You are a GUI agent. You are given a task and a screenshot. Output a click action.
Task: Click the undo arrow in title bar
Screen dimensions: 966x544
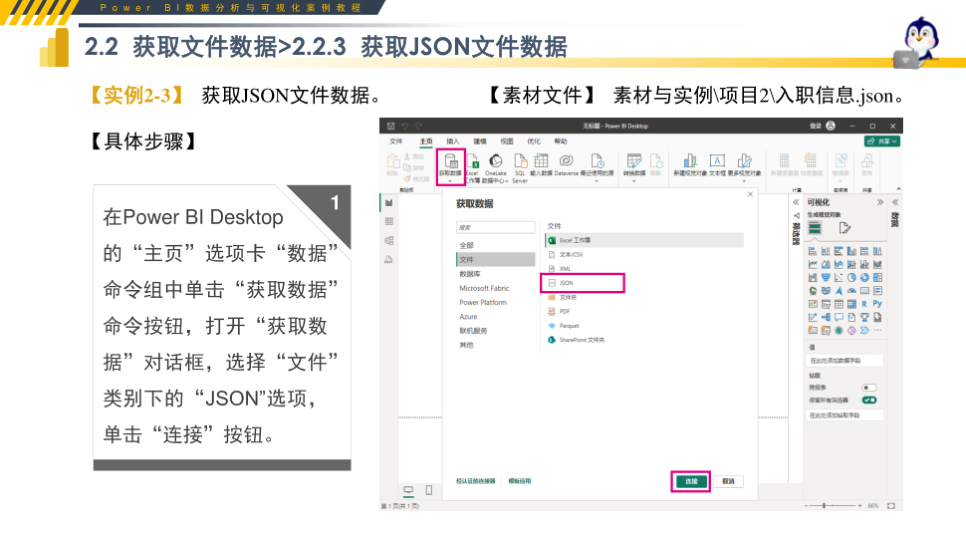click(x=405, y=126)
